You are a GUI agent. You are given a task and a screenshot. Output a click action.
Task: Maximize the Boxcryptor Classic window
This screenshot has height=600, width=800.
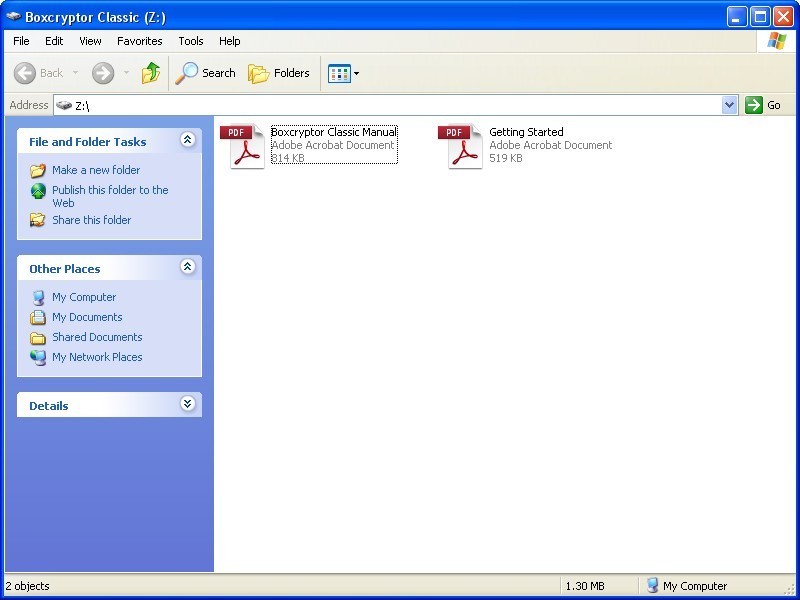[x=760, y=17]
